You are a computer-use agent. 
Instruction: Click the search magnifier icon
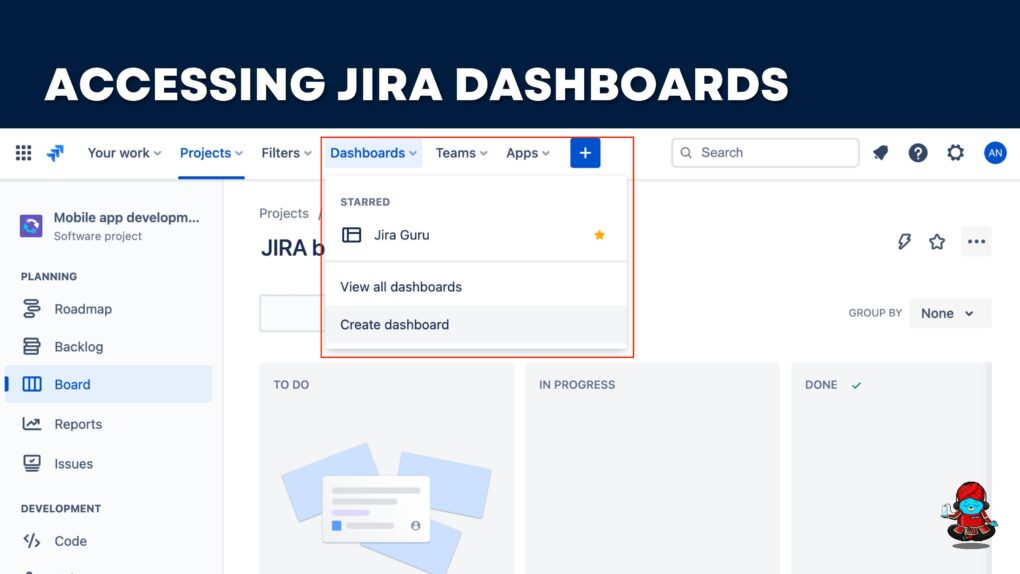[x=686, y=153]
